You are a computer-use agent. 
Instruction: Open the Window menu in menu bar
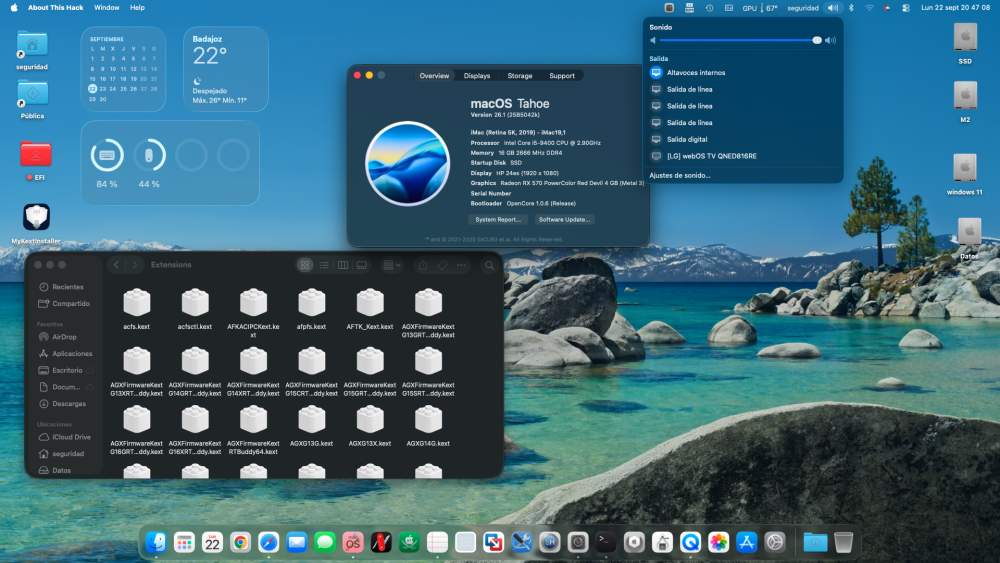[x=107, y=8]
